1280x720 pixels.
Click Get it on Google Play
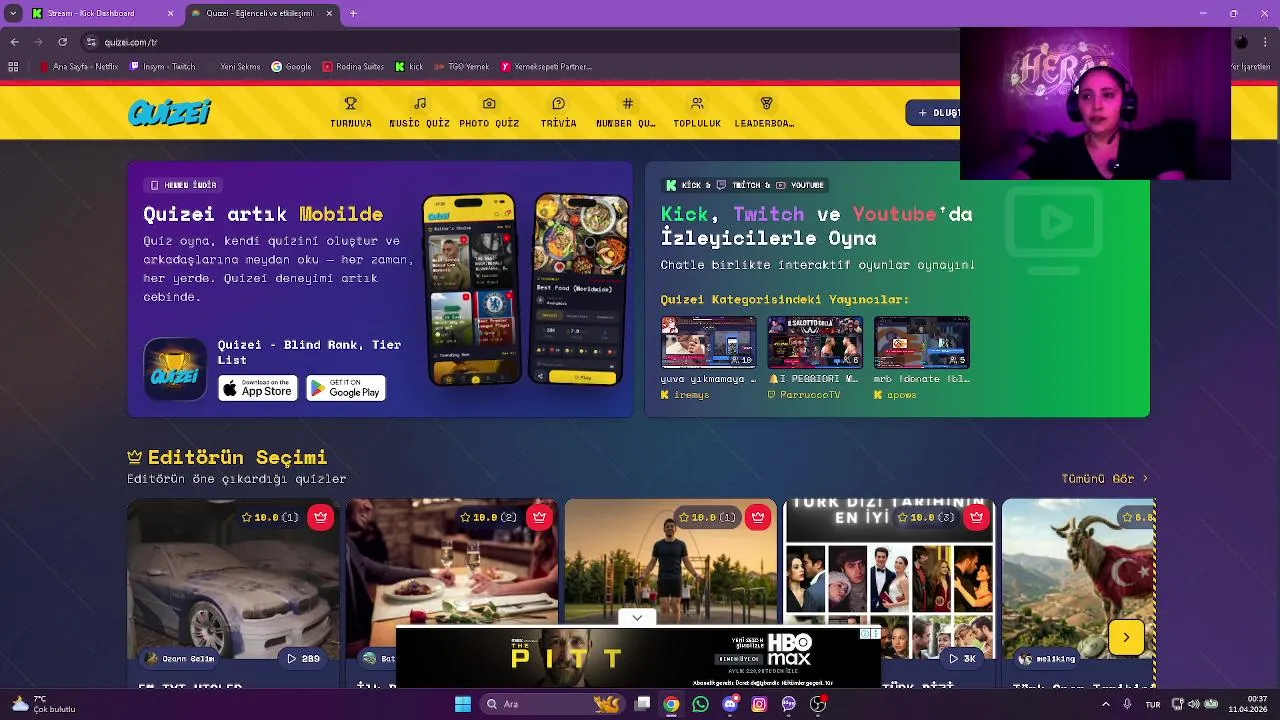346,388
